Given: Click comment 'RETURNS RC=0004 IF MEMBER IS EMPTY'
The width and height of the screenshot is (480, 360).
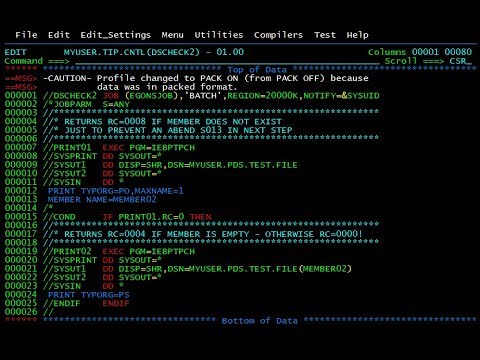Looking at the screenshot, I should (157, 235).
